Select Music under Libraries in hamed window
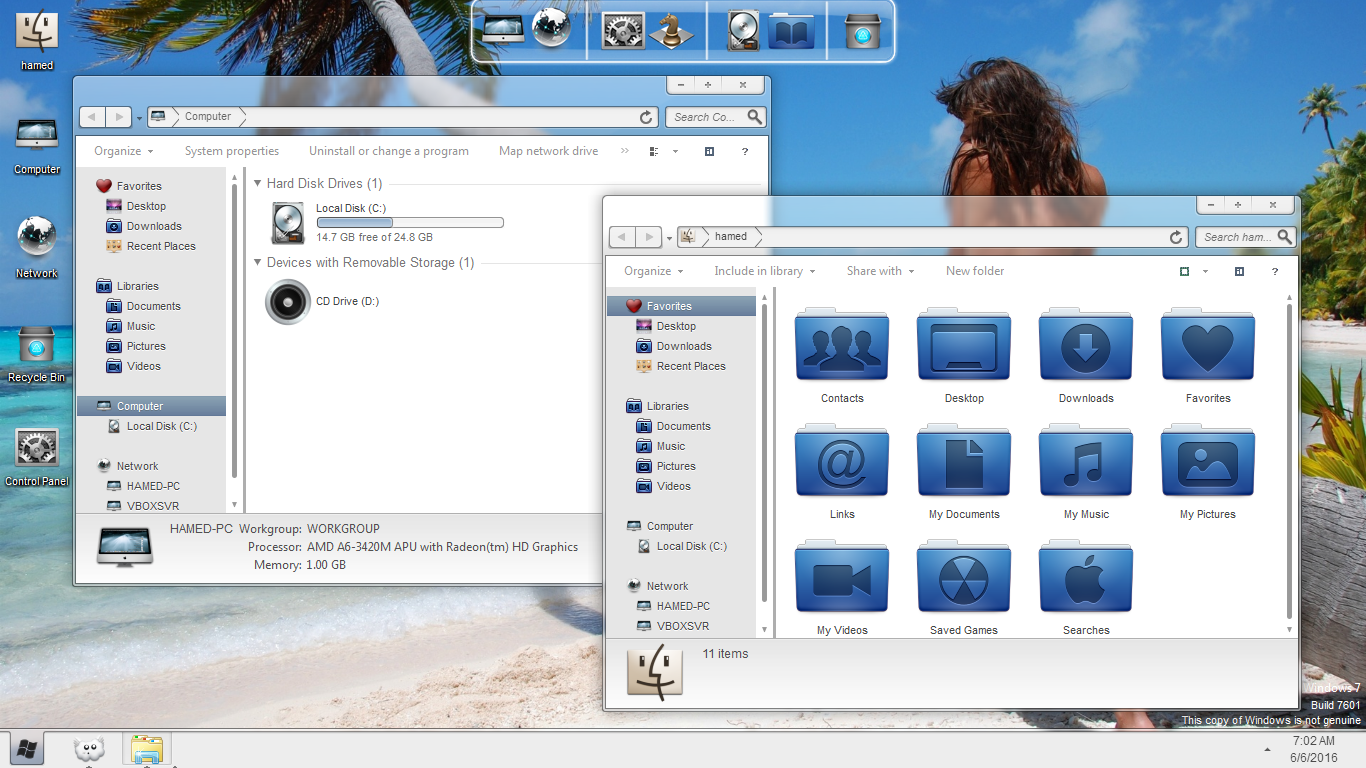Viewport: 1366px width, 768px height. (x=670, y=446)
